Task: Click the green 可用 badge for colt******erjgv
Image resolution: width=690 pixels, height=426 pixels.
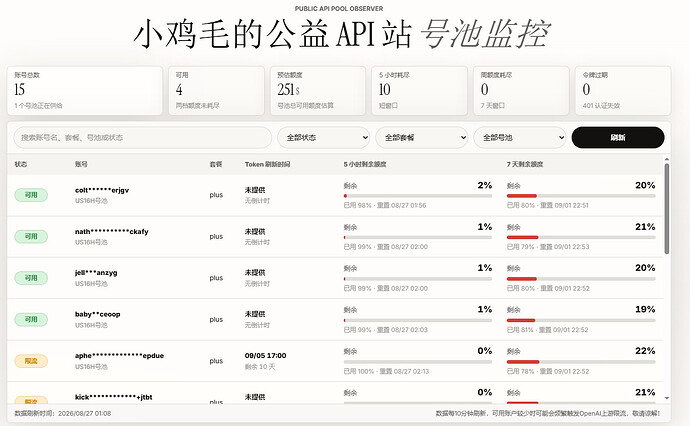Action: pos(31,195)
